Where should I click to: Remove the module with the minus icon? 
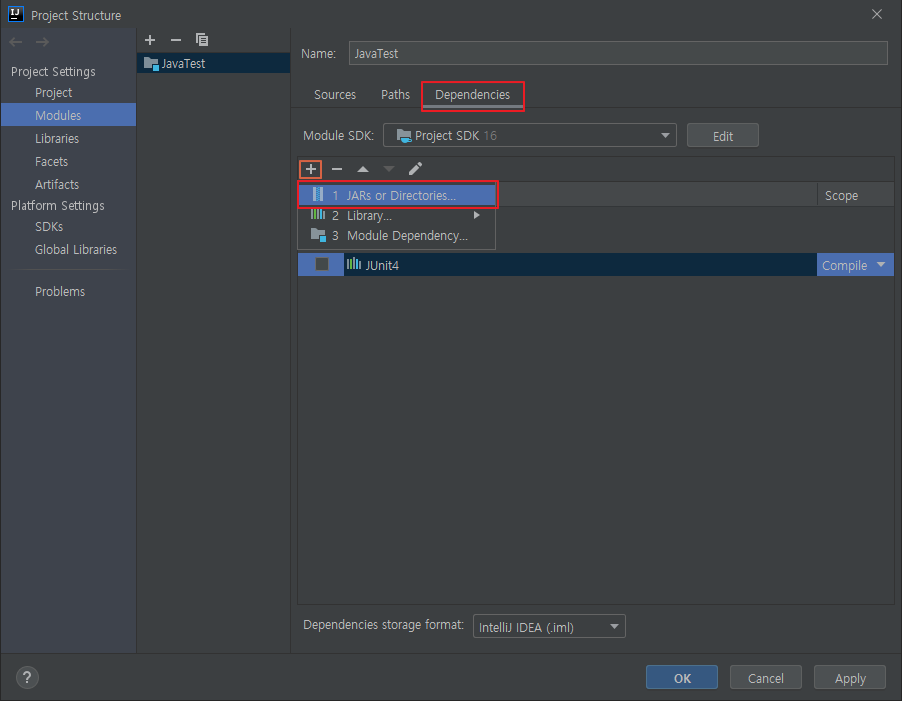(x=176, y=40)
